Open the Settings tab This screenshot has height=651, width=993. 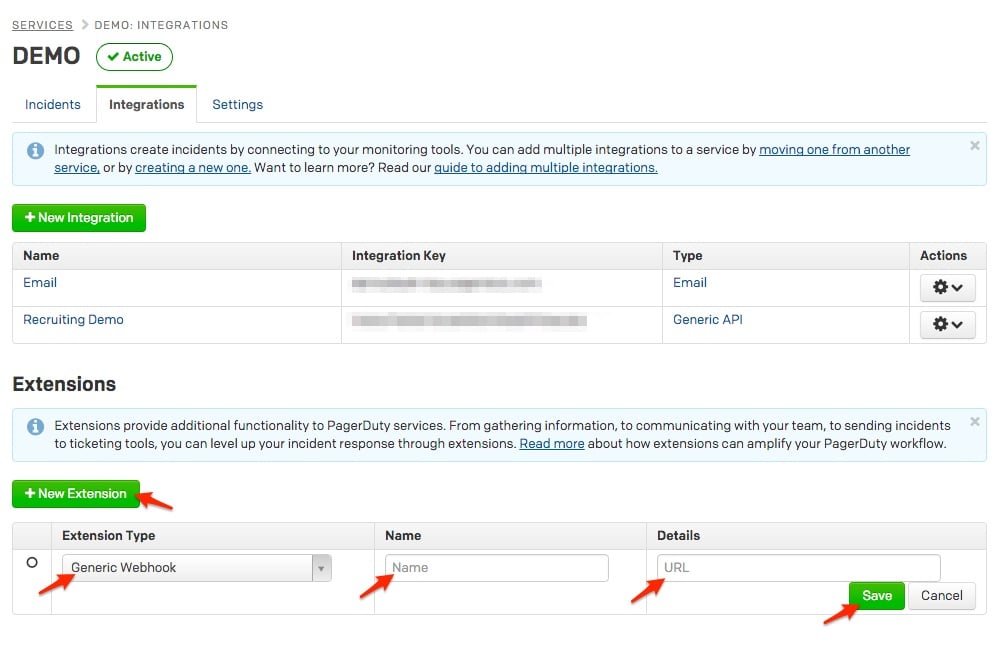(x=237, y=104)
